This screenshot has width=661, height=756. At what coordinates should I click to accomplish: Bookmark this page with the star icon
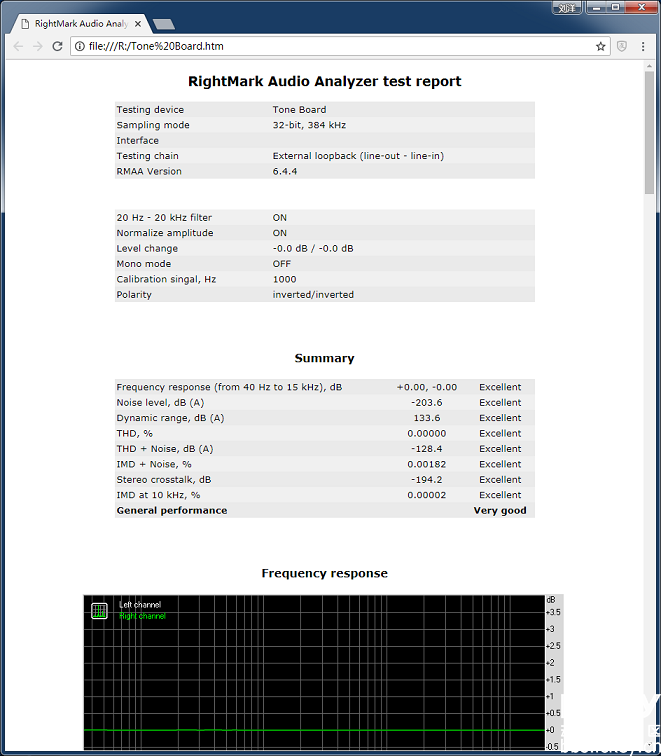pos(600,46)
